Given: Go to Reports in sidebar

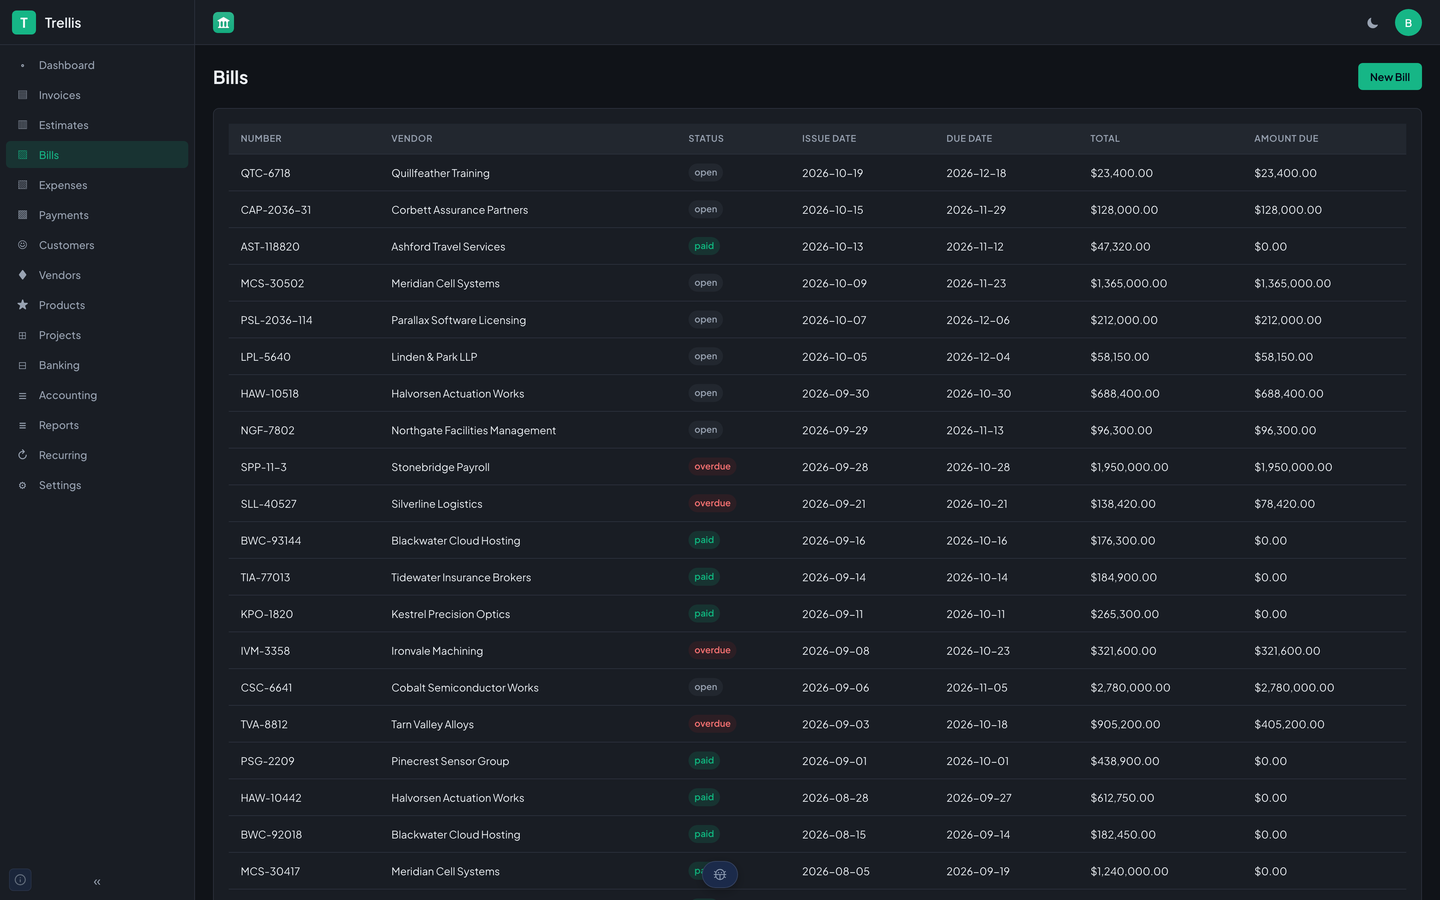Looking at the screenshot, I should [97, 425].
